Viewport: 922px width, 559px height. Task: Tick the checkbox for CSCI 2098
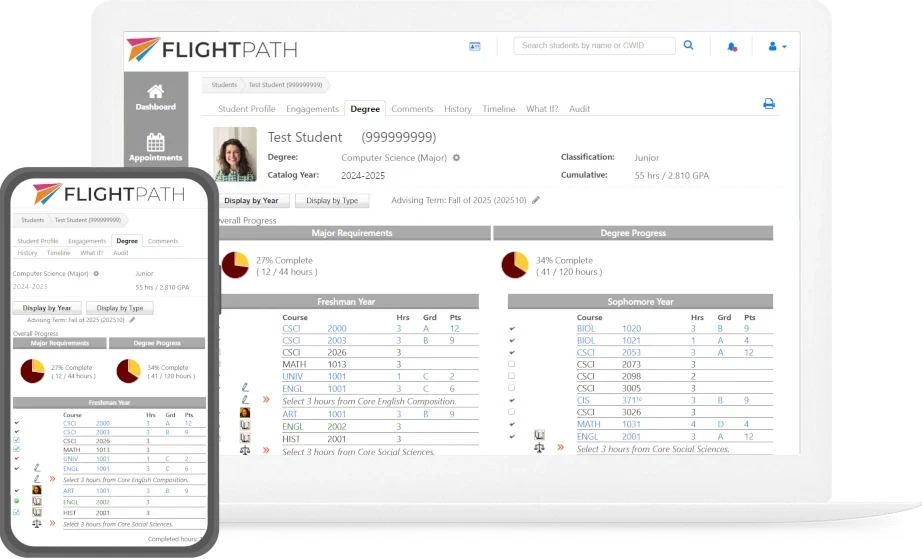click(512, 376)
